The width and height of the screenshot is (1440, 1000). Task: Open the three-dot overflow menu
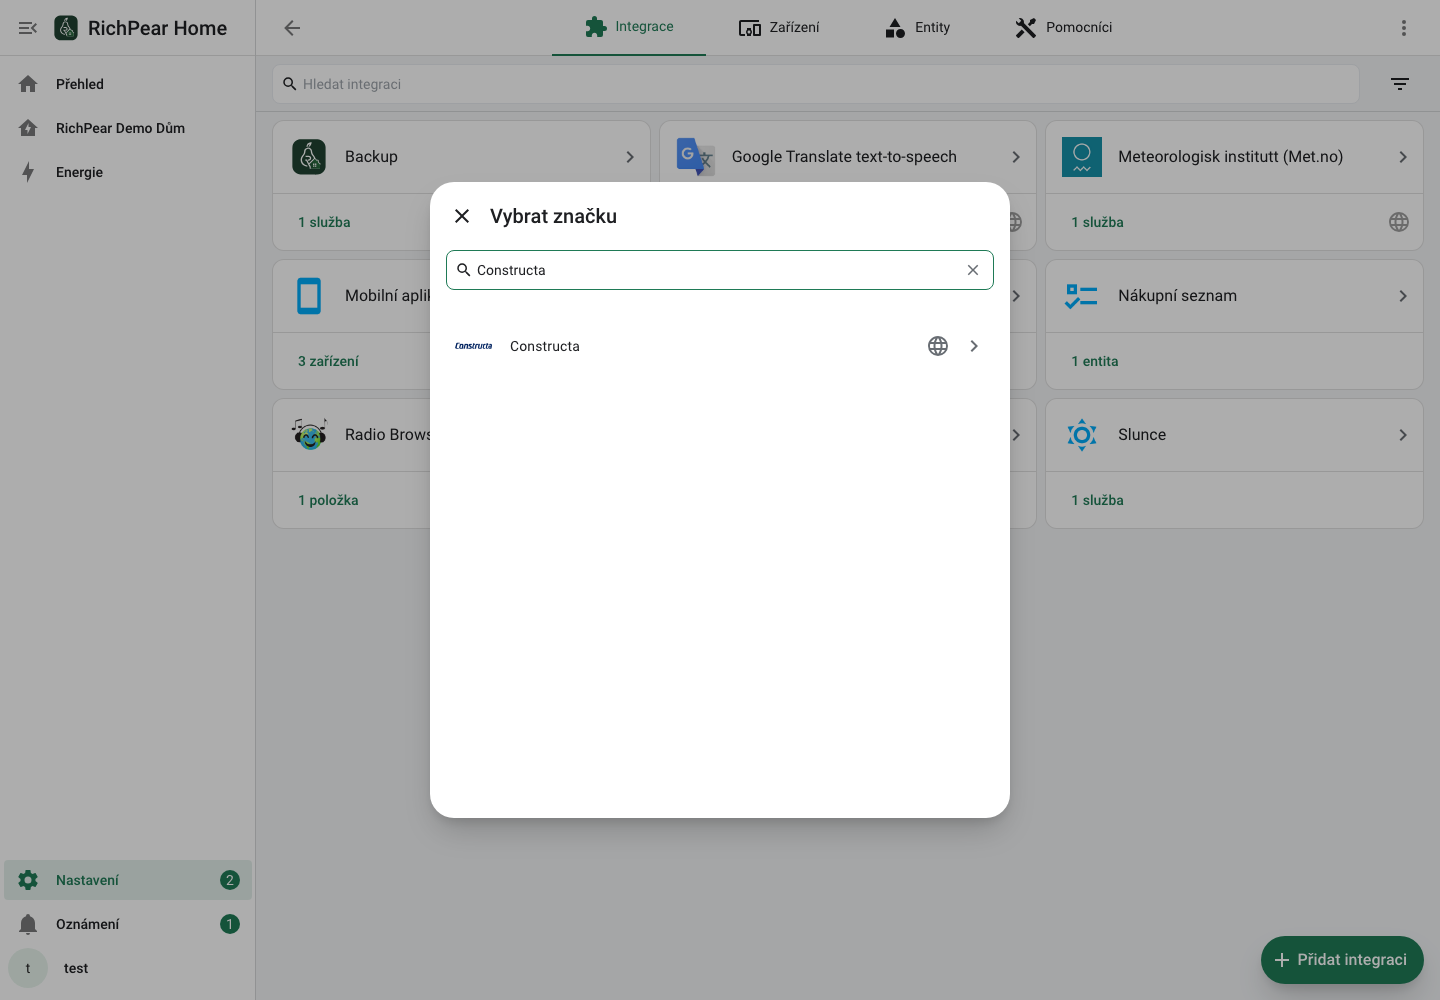[1404, 28]
